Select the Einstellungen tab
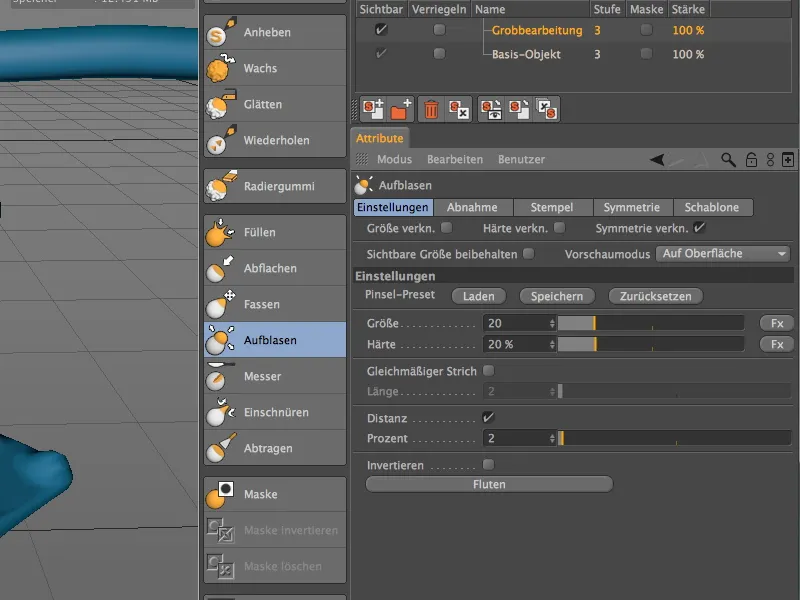Screen dimensions: 800x600 point(393,207)
